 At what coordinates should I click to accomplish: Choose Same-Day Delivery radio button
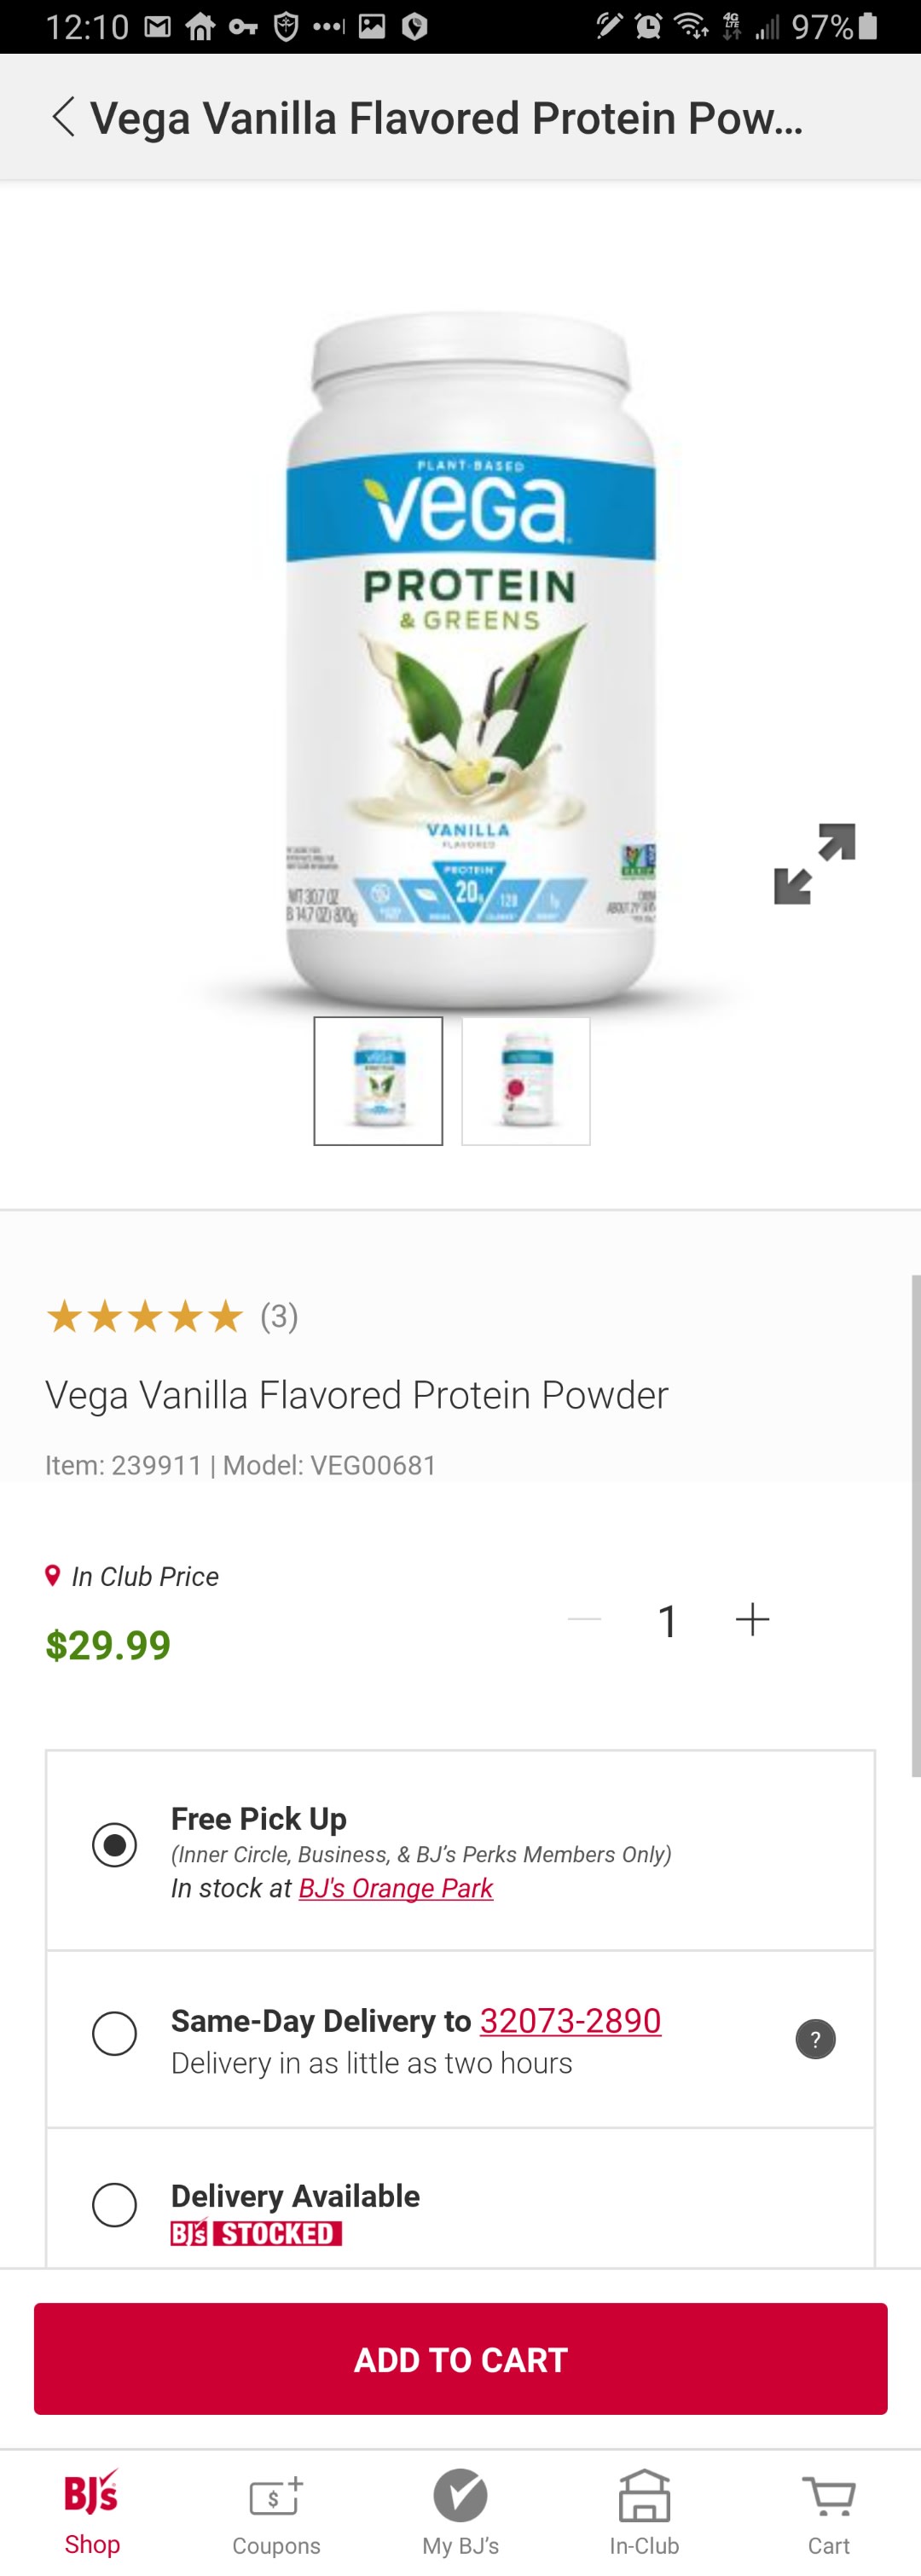(x=115, y=2034)
